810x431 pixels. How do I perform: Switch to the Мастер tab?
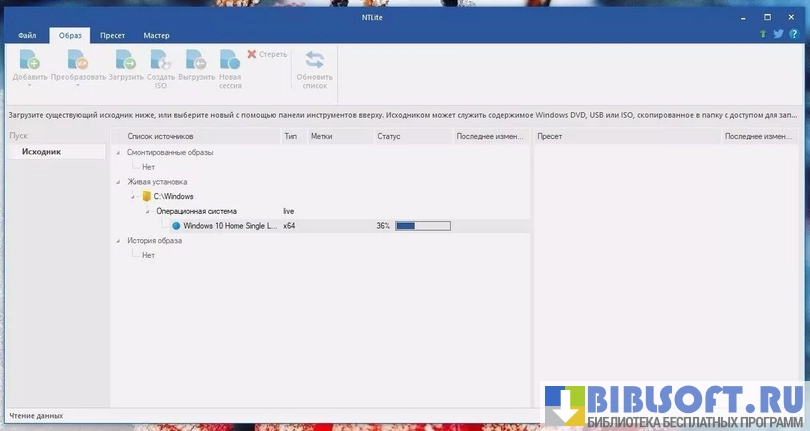pyautogui.click(x=156, y=35)
